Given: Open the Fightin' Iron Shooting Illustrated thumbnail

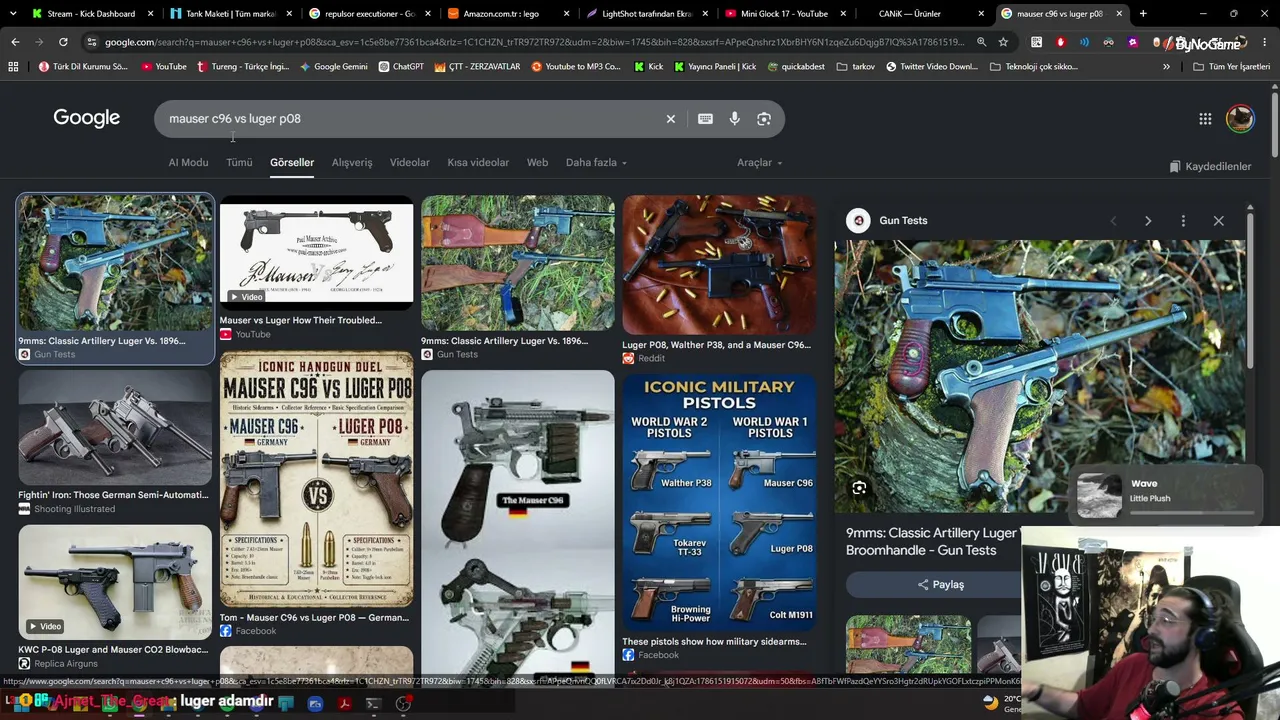Looking at the screenshot, I should click(115, 427).
